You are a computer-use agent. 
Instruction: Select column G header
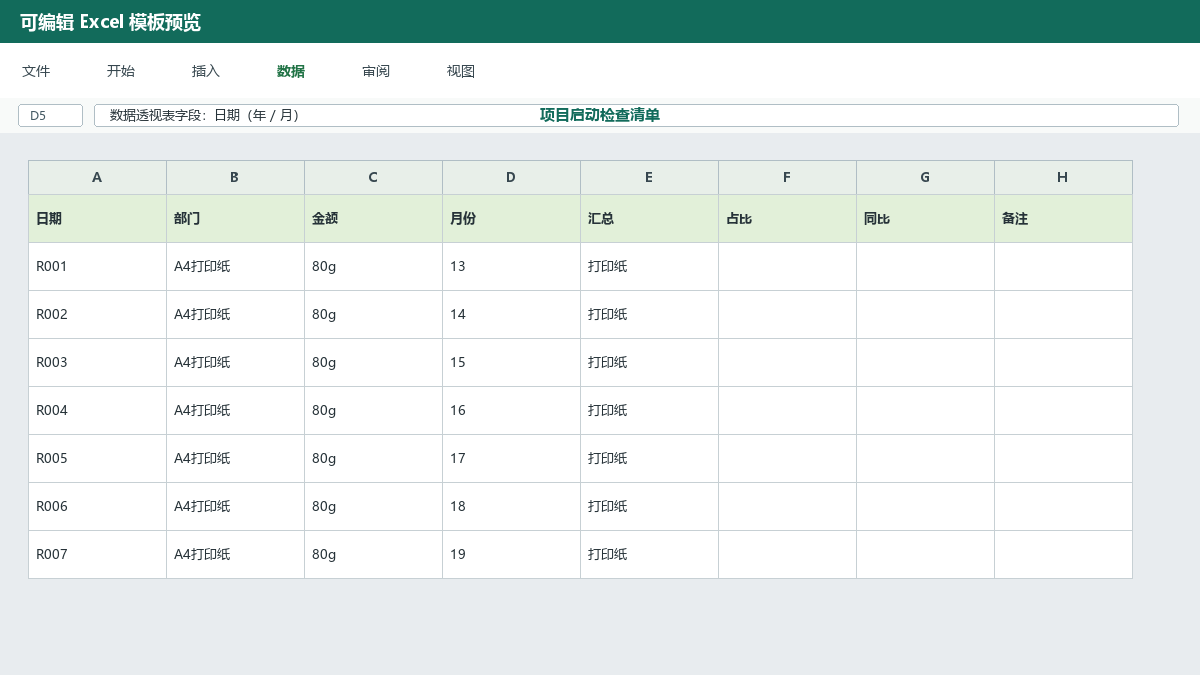coord(925,177)
